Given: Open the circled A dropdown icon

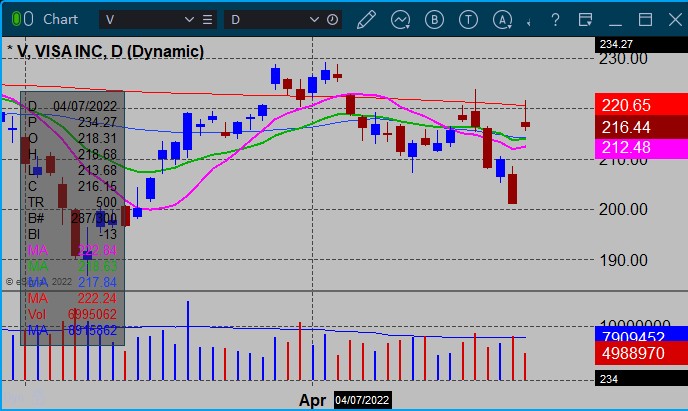Looking at the screenshot, I should pyautogui.click(x=502, y=20).
